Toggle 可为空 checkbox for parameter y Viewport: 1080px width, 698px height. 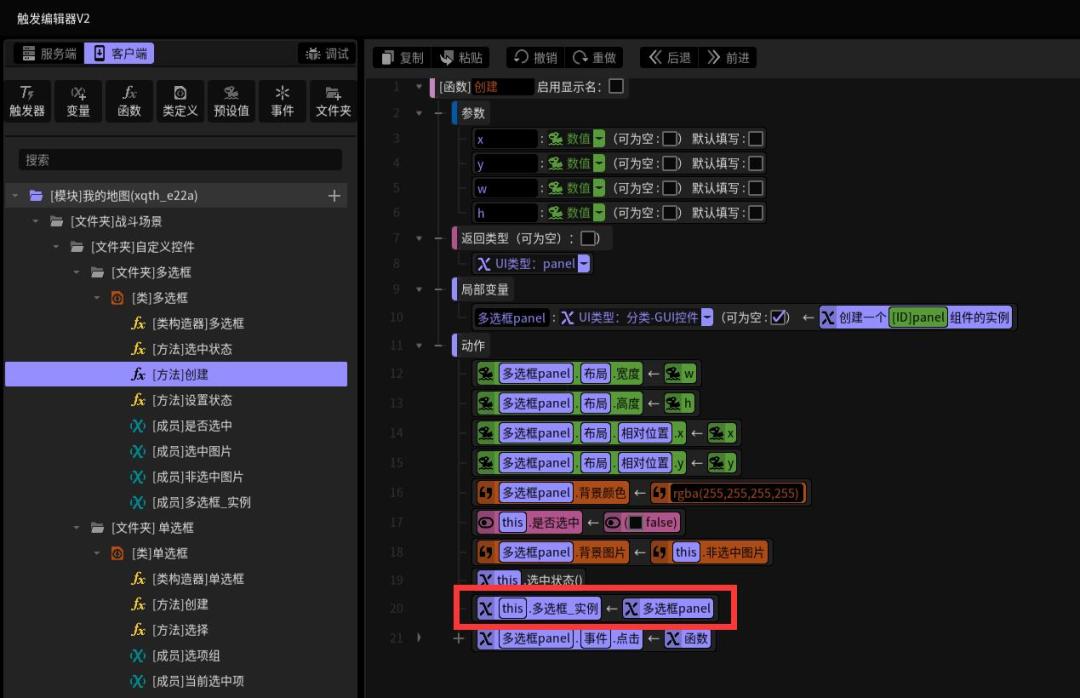tap(670, 163)
